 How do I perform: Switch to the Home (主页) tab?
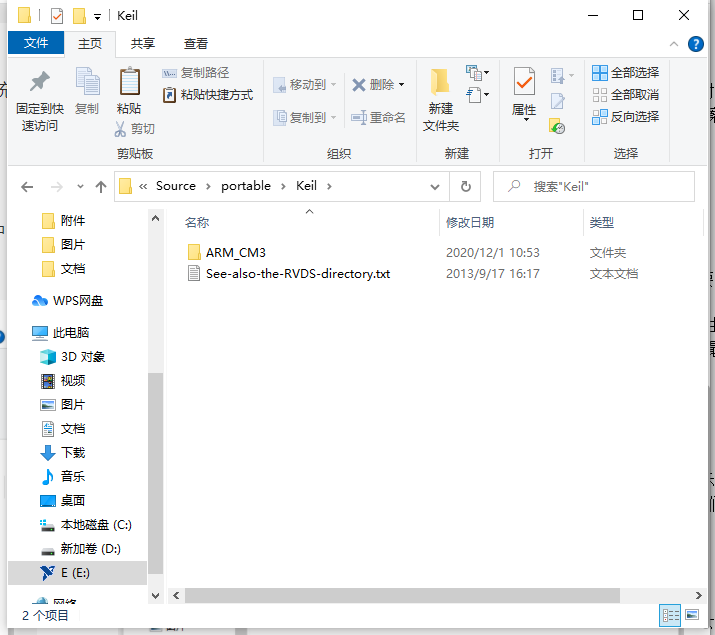pyautogui.click(x=90, y=44)
